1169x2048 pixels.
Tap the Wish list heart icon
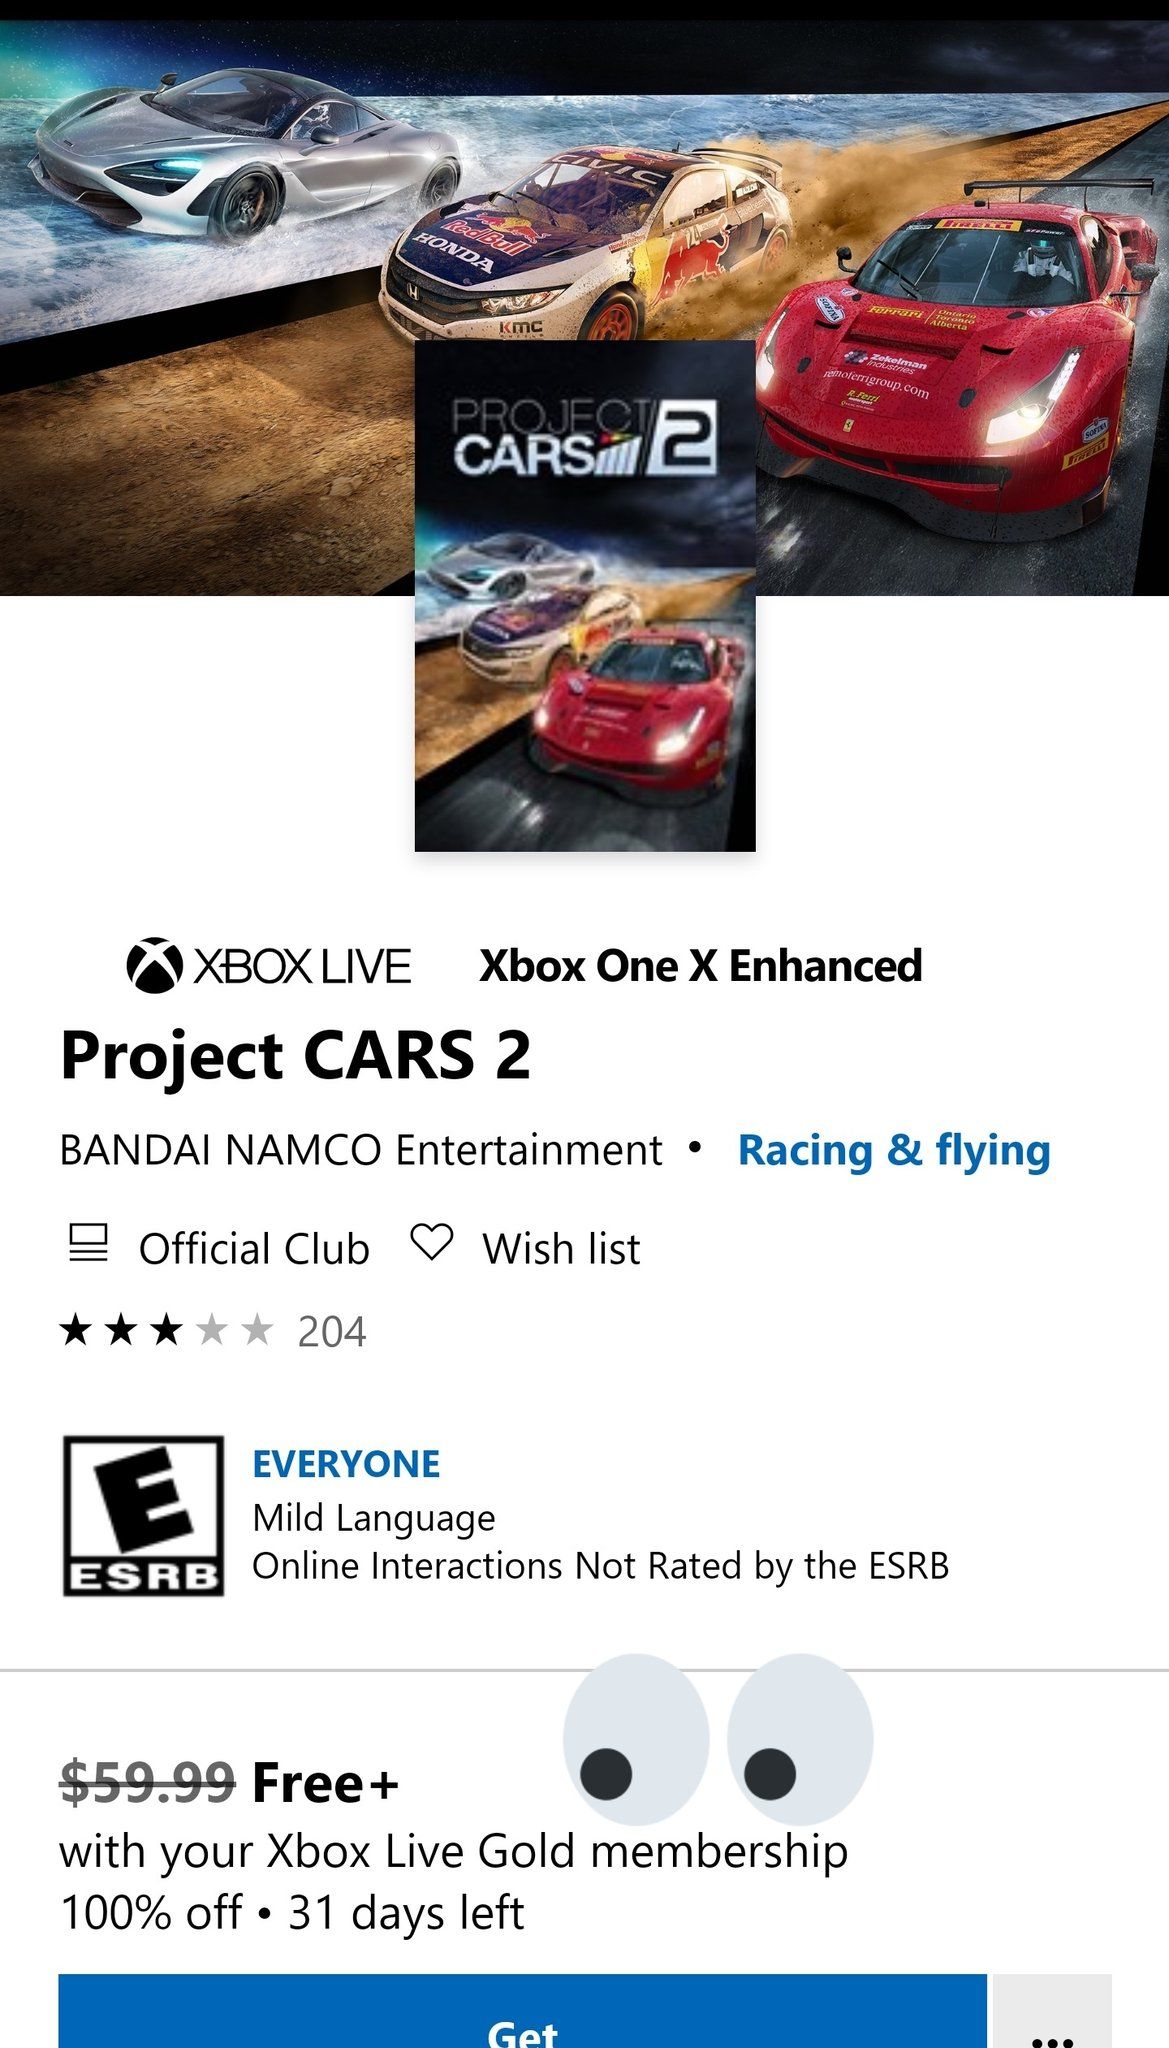point(432,1243)
